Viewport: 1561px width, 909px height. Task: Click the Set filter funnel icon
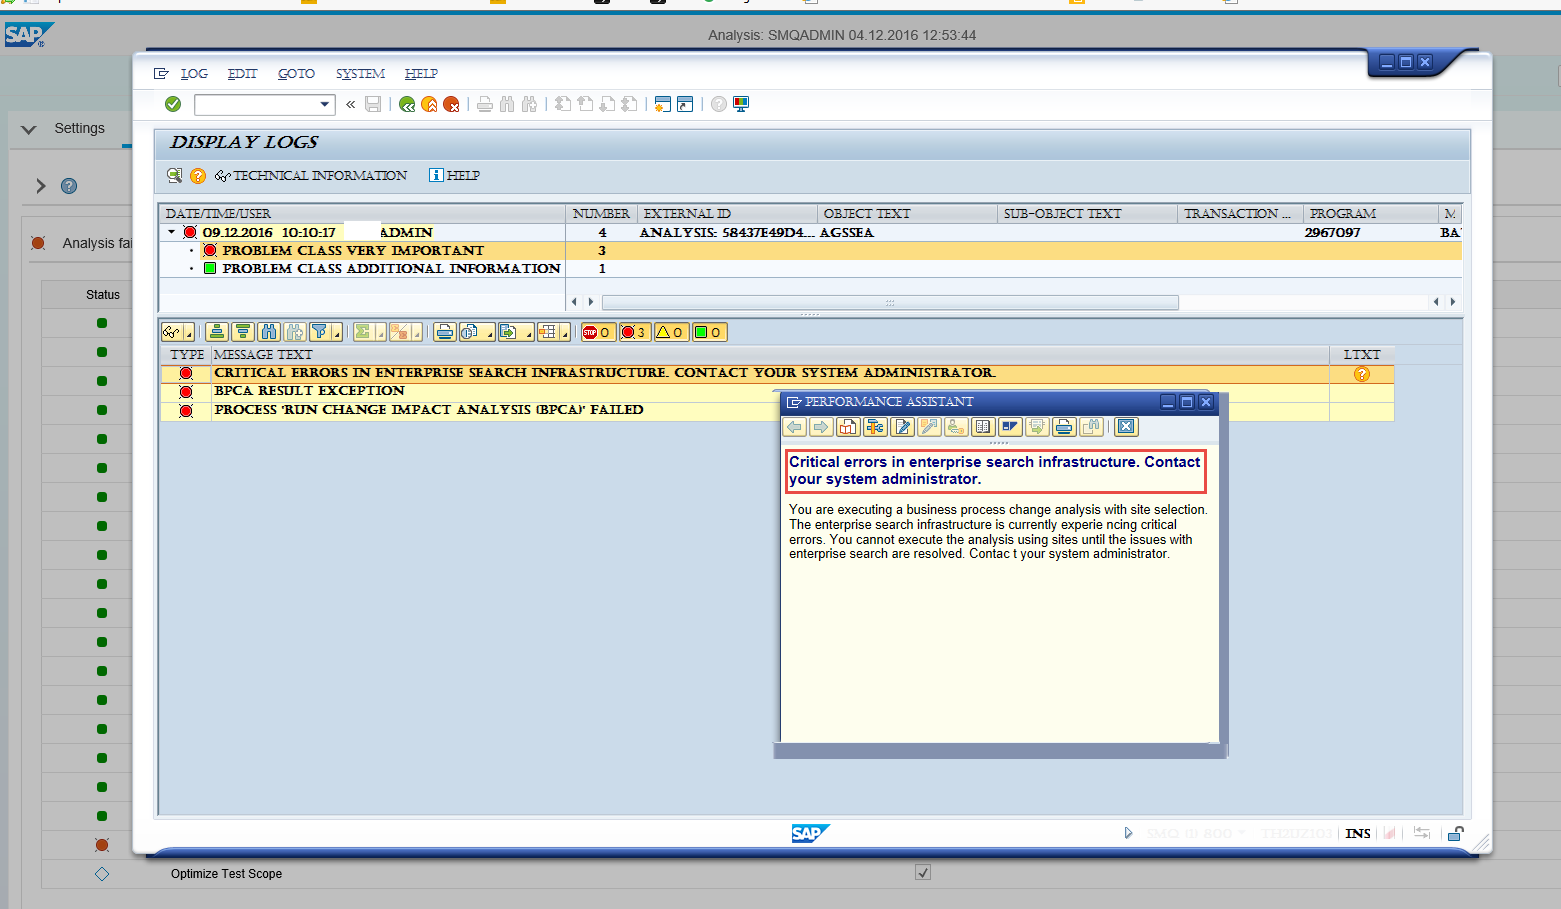tap(320, 332)
